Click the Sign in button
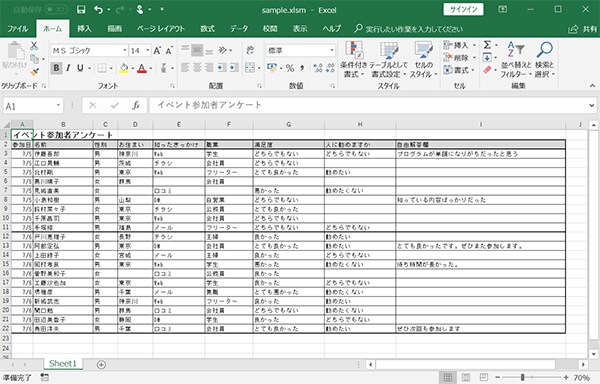The image size is (600, 384). tap(463, 10)
